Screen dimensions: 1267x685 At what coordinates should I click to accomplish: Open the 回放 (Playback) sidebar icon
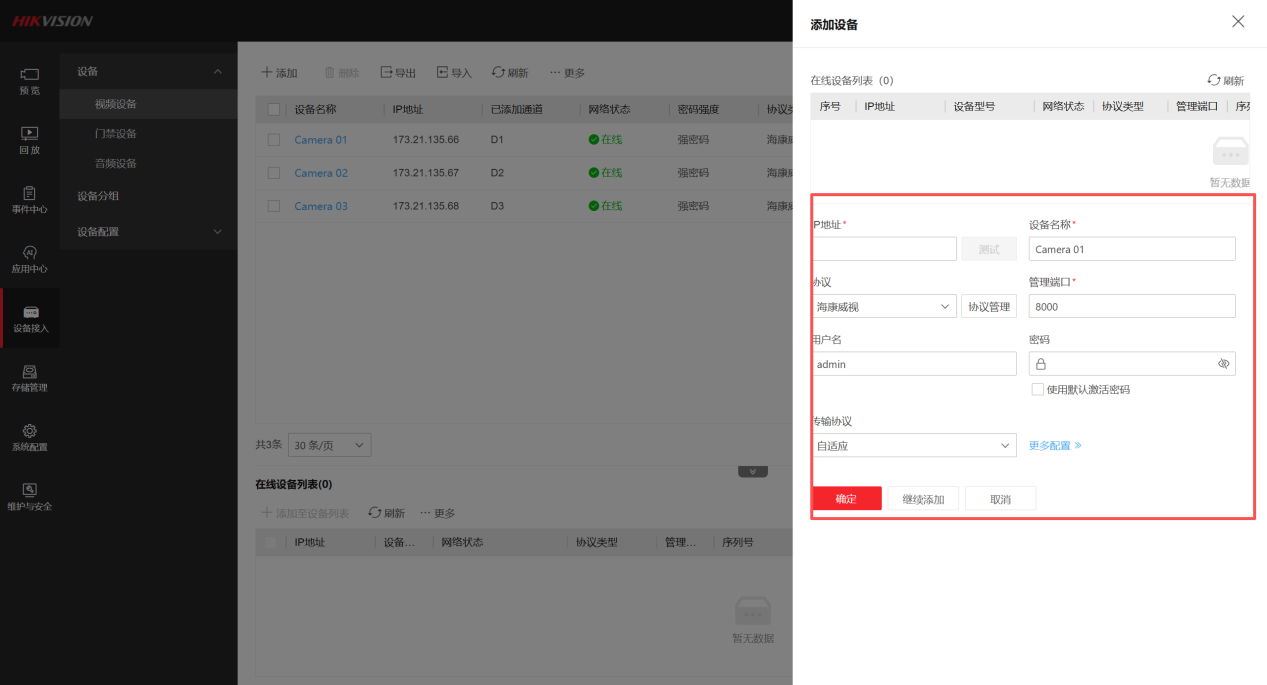(x=29, y=134)
